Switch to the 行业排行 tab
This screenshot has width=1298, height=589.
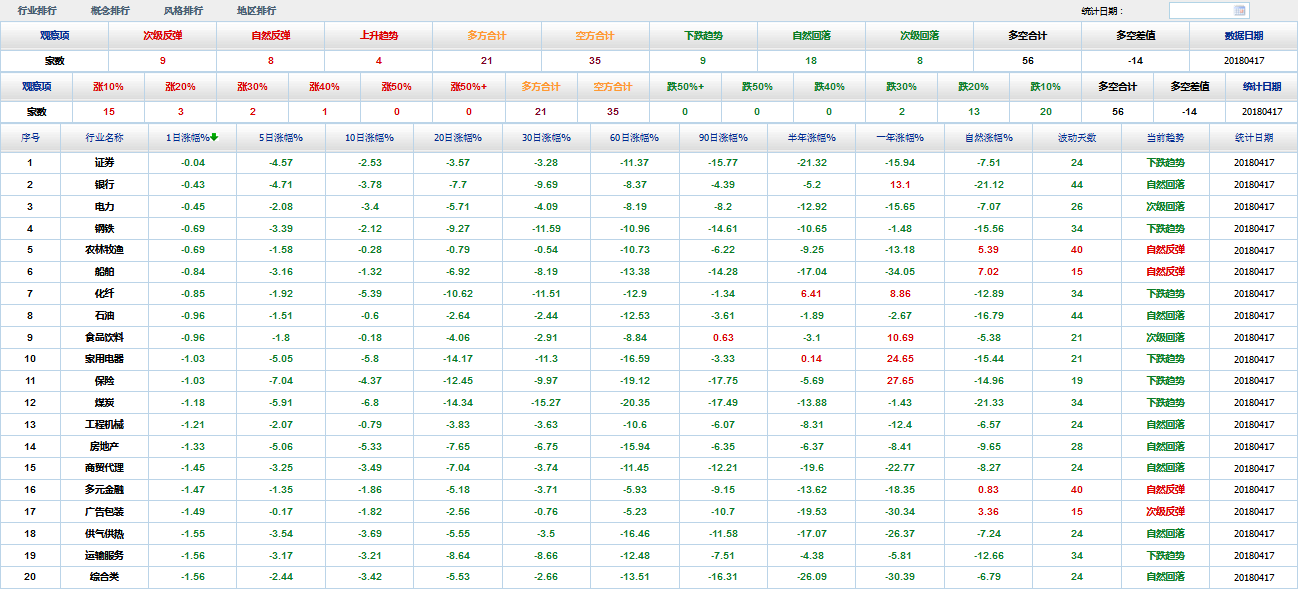37,11
